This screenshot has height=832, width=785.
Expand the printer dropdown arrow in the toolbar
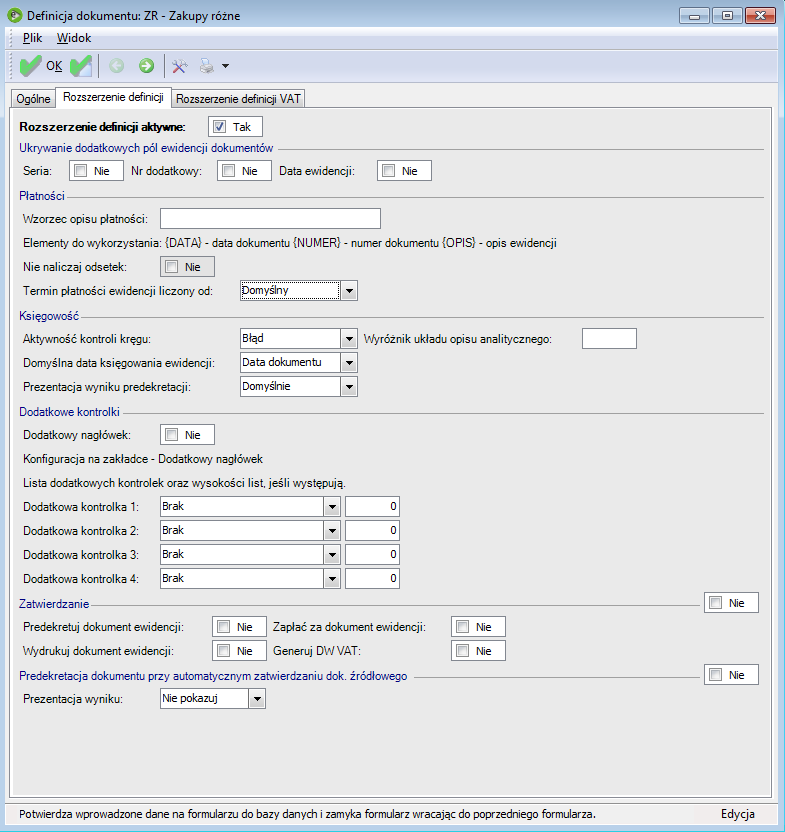(x=225, y=66)
